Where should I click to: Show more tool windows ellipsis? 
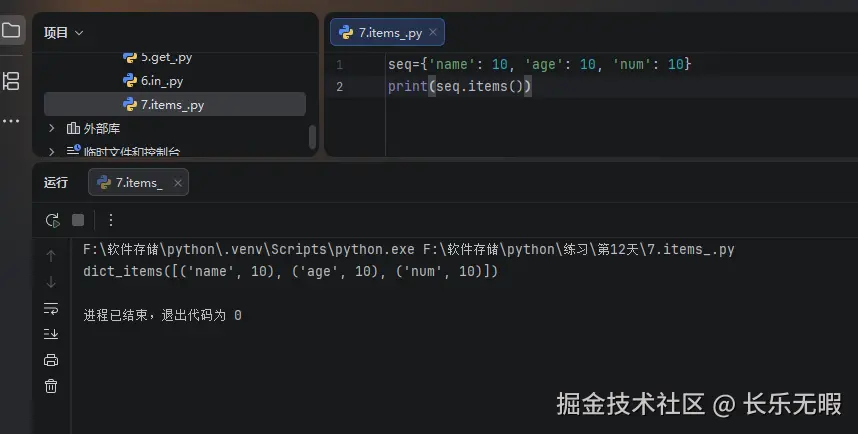(x=11, y=121)
